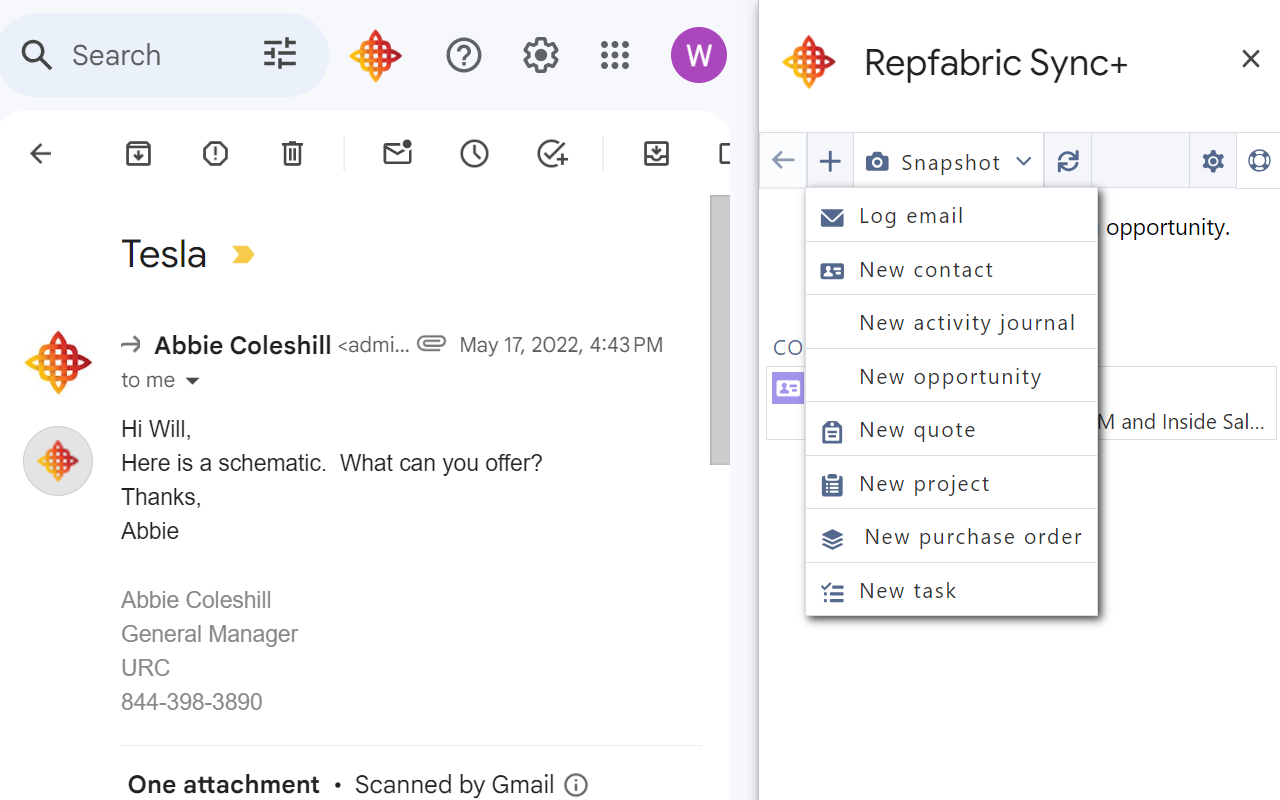
Task: Click the magnifier search icon
Action: point(36,55)
